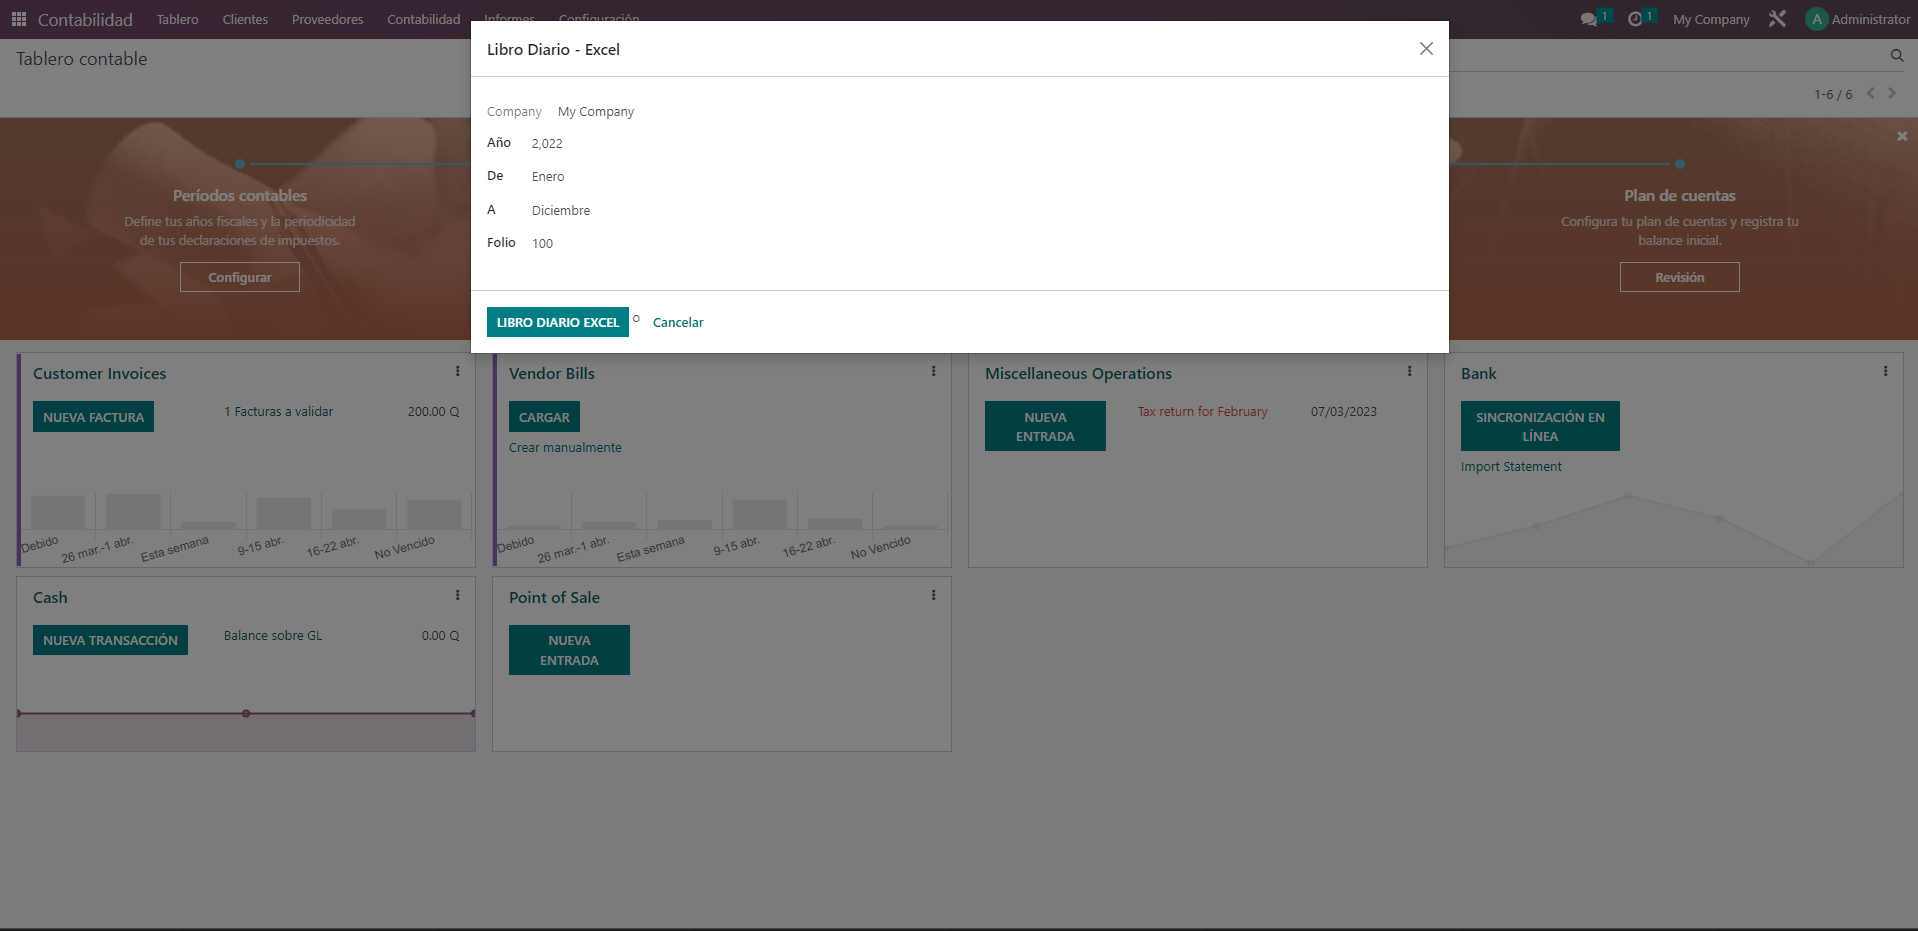1918x931 pixels.
Task: Dismiss the onboarding banner with its X
Action: coord(1901,136)
